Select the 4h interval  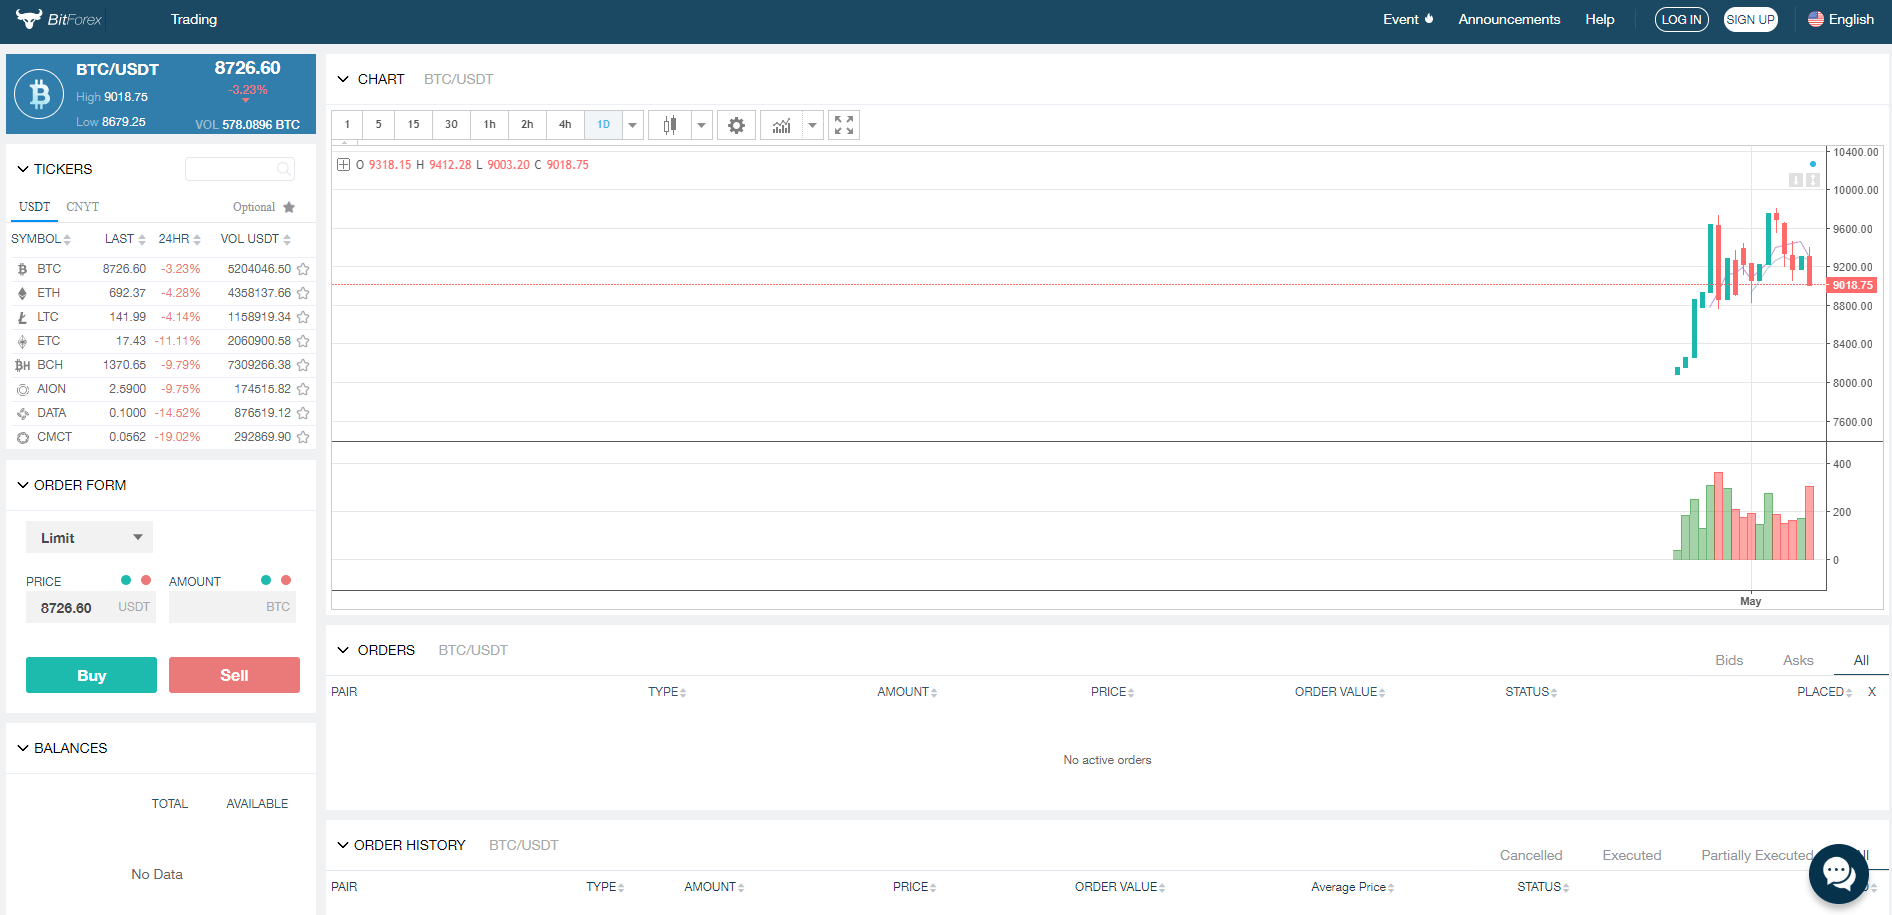[x=565, y=125]
